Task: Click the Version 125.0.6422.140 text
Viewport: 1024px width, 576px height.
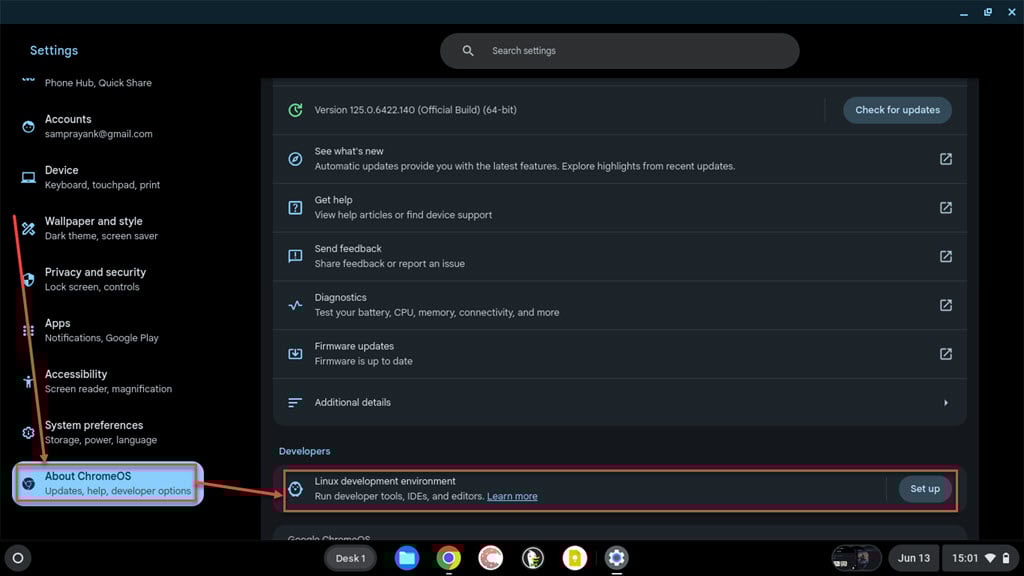Action: click(x=415, y=110)
